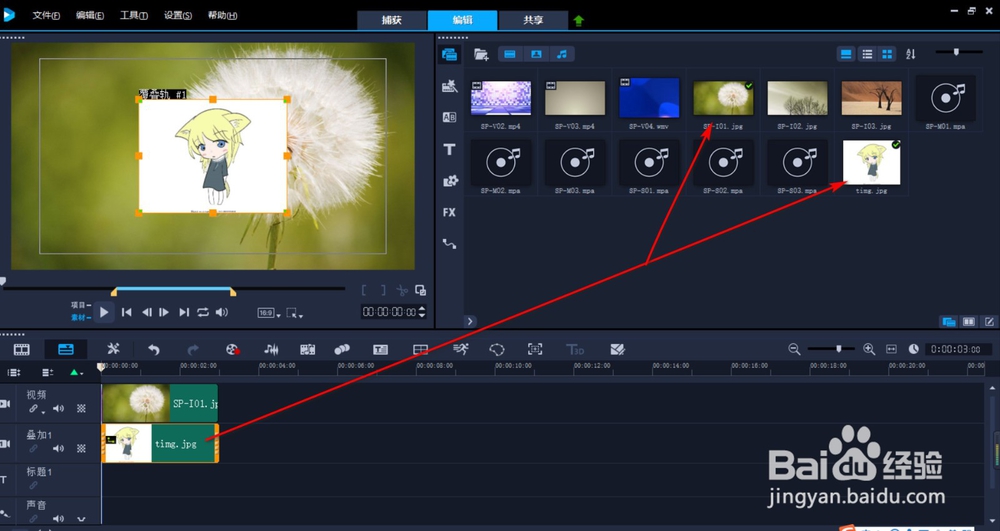Switch library to thumbnail view
This screenshot has width=1000, height=531.
(x=887, y=54)
